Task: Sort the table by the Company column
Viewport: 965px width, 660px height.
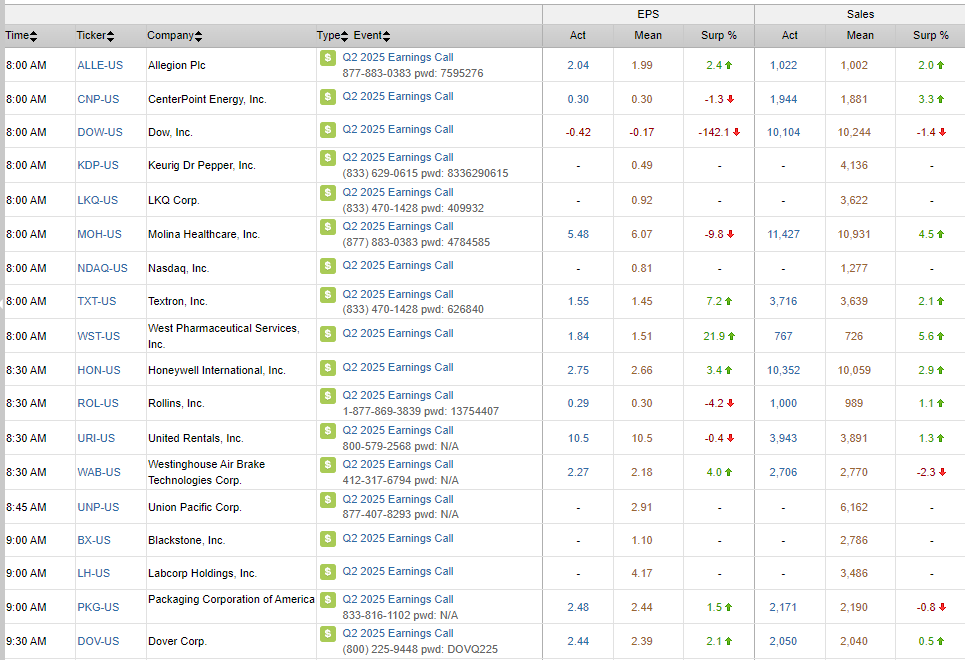Action: pos(174,36)
